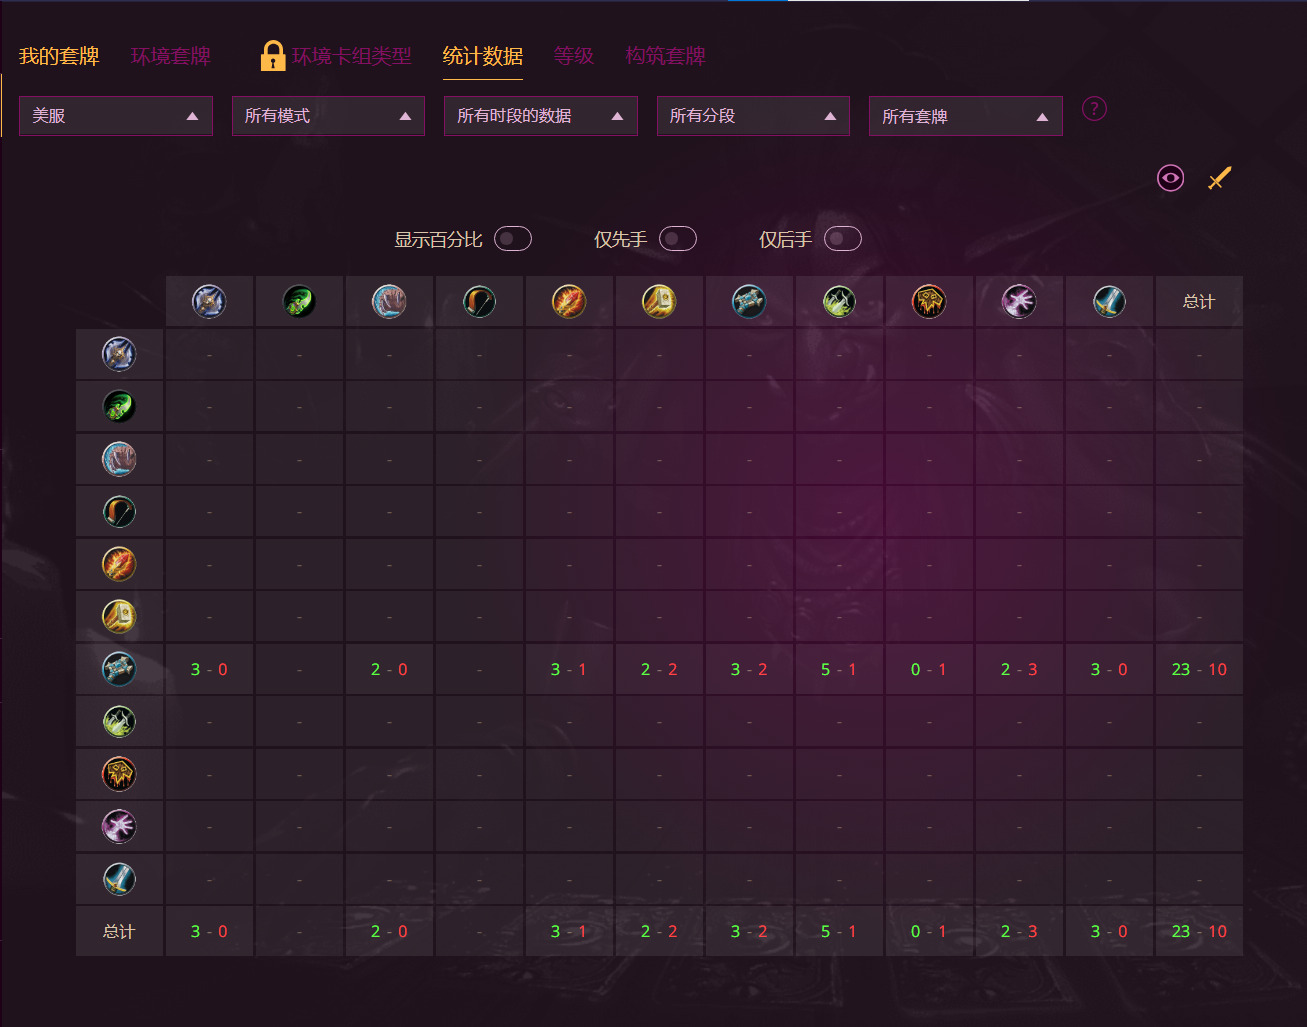Click the 总计 row's 3 - 1 cell
The image size is (1307, 1027).
(x=569, y=931)
